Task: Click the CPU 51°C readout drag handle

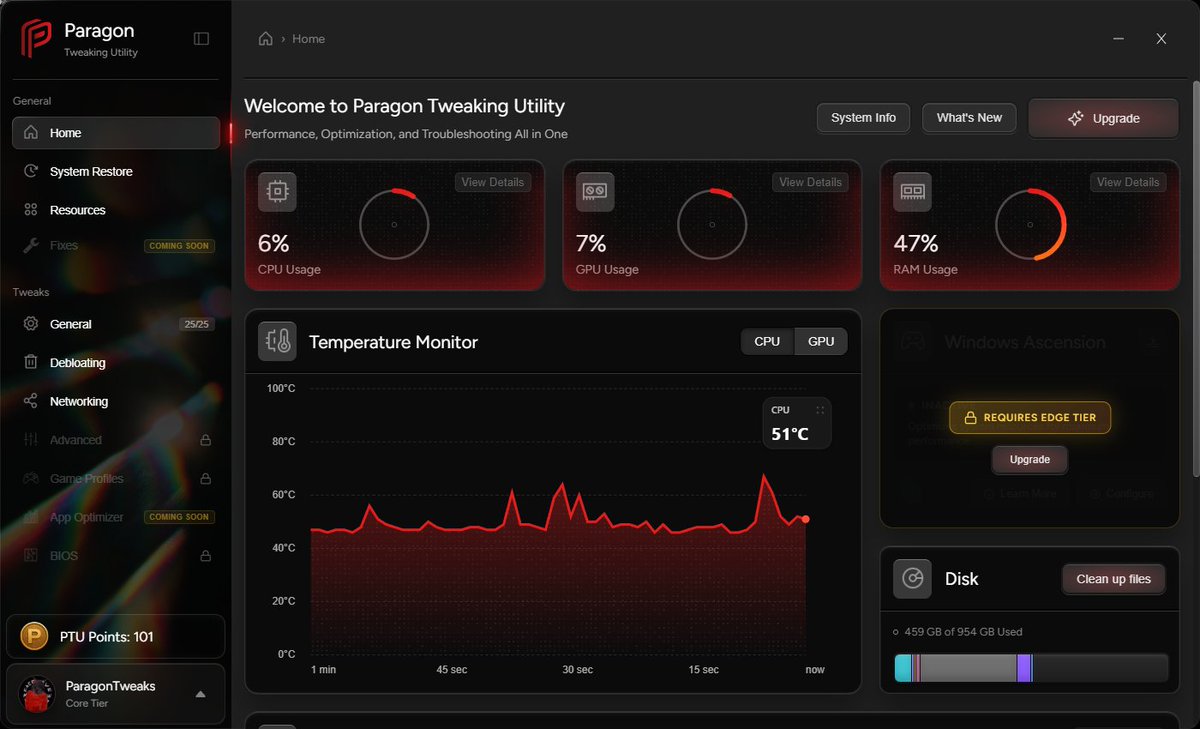Action: click(x=820, y=410)
